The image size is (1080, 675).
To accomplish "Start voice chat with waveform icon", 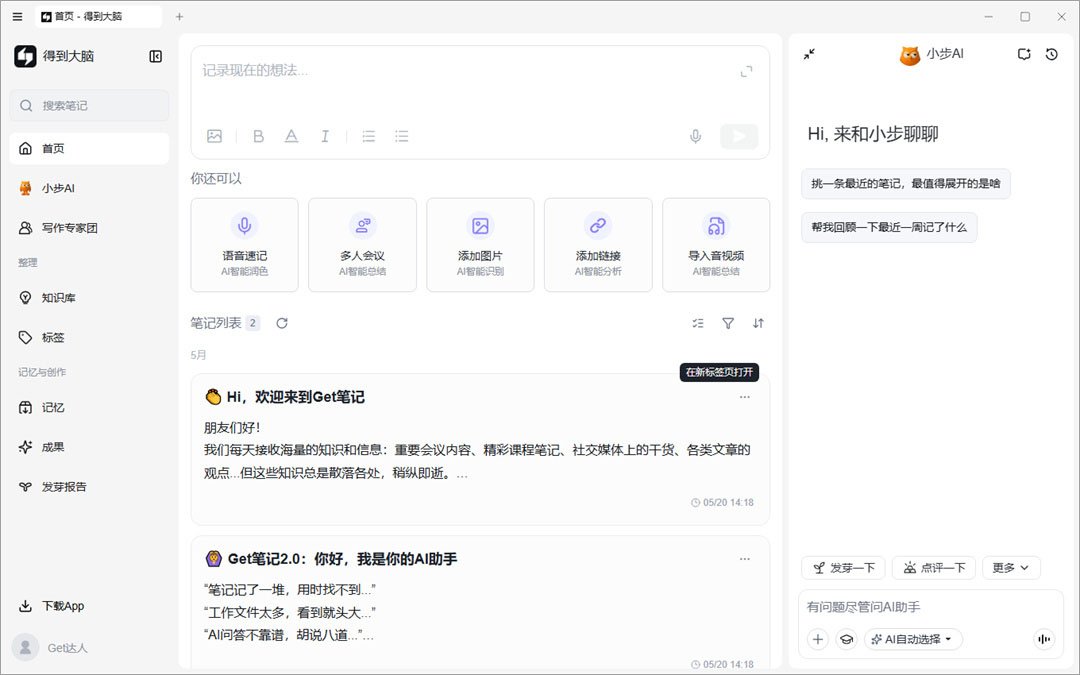I will 1044,639.
